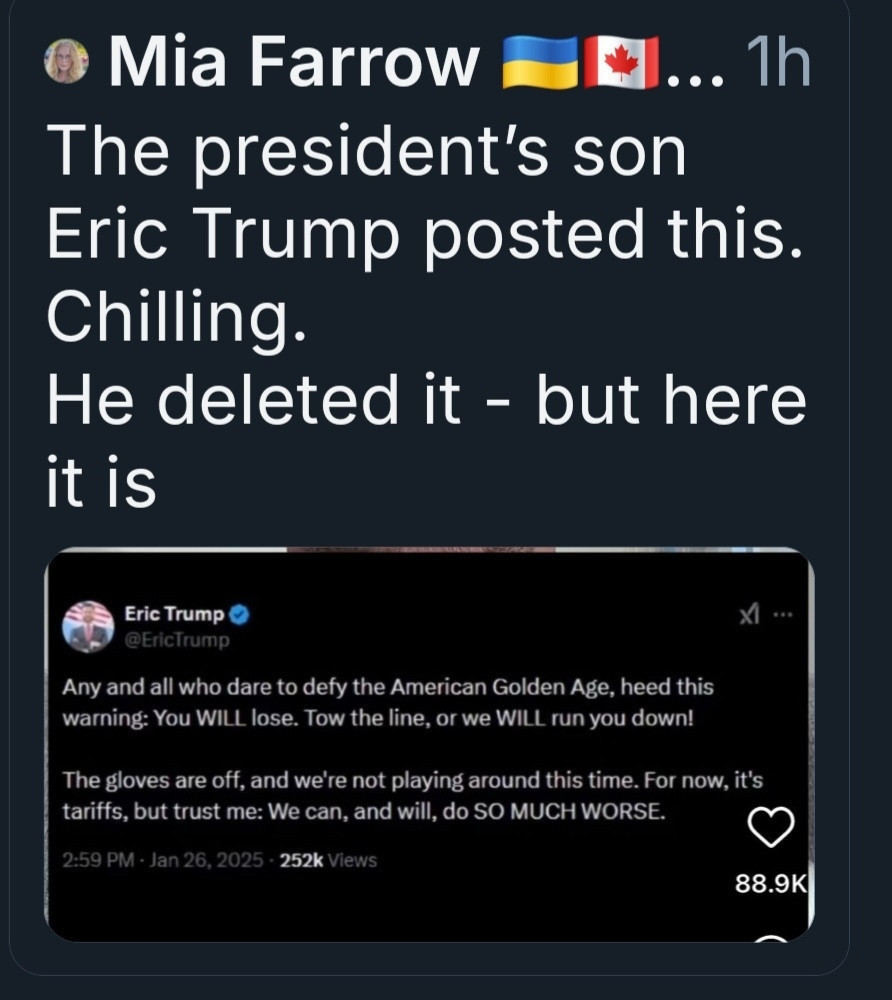Click the 2:59 PM Jan 26, 2025 timestamp
This screenshot has height=1000, width=892.
point(163,860)
